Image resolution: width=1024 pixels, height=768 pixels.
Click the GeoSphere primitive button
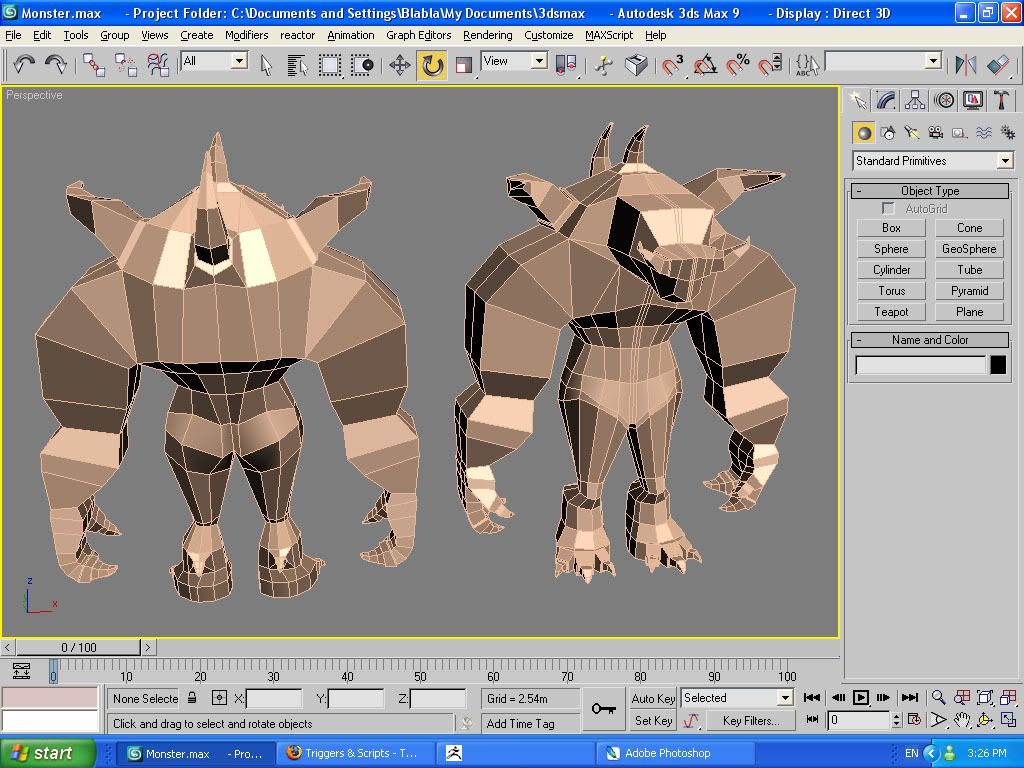click(x=969, y=249)
